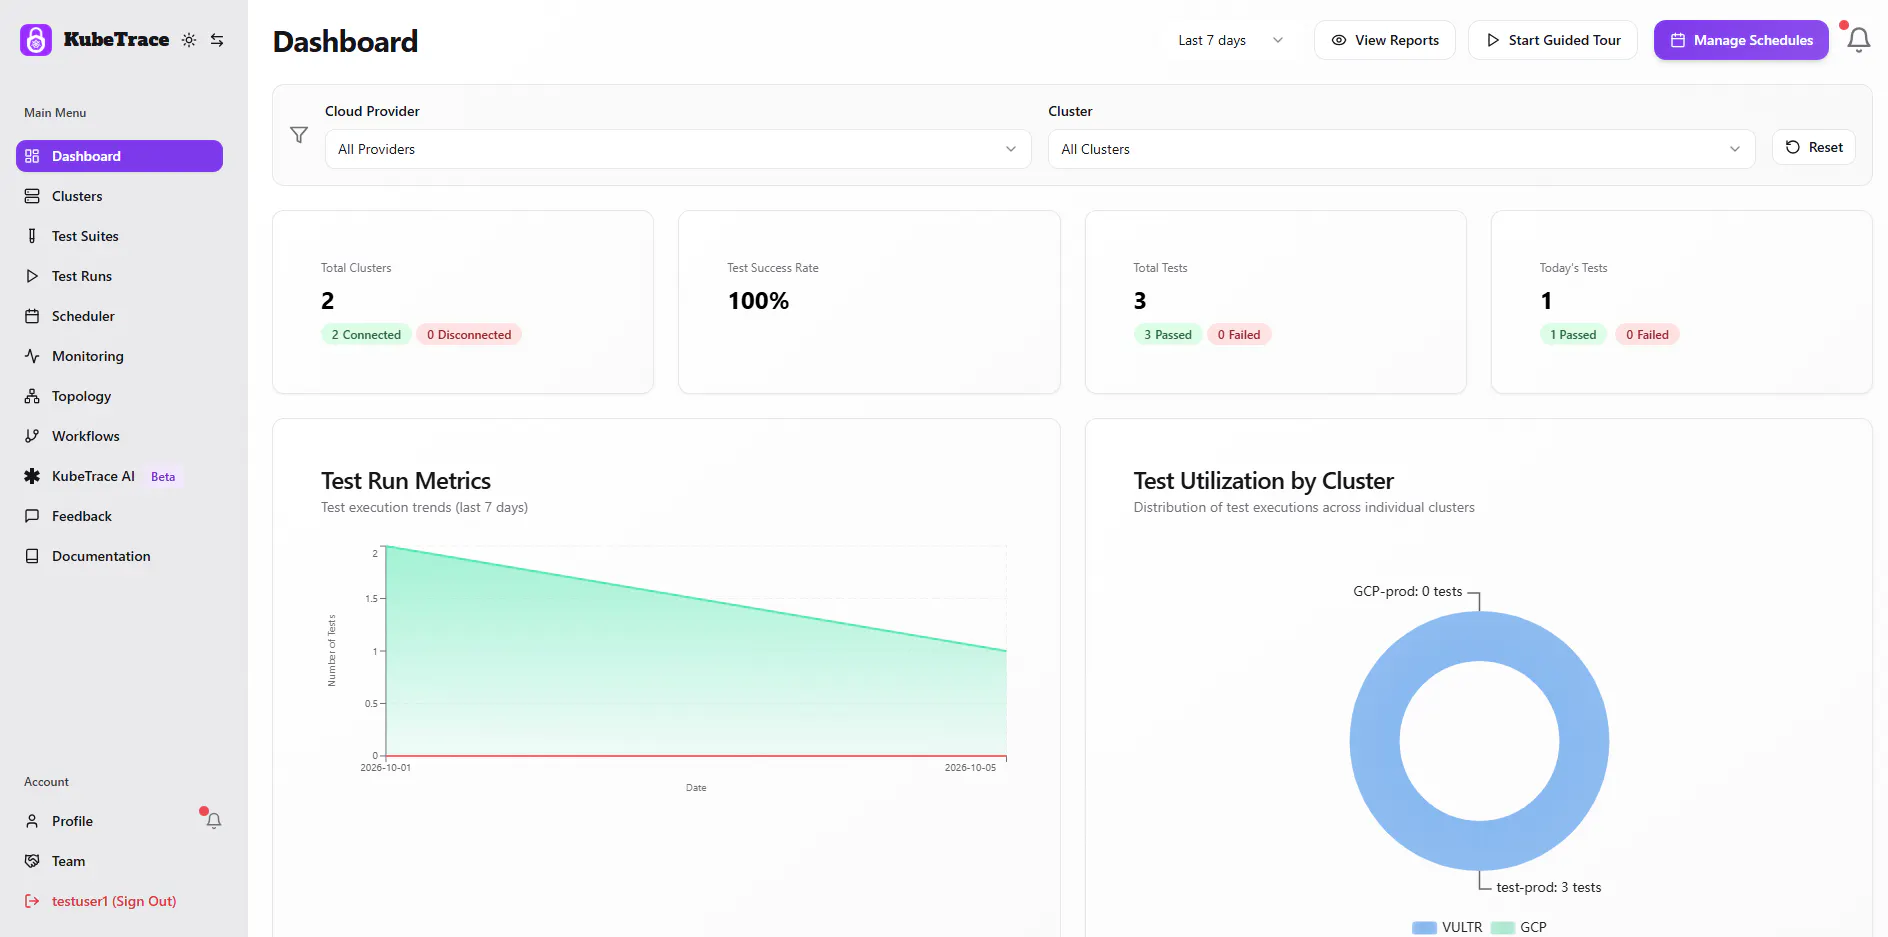Image resolution: width=1888 pixels, height=937 pixels.
Task: Open Test Runs section
Action: 119,276
